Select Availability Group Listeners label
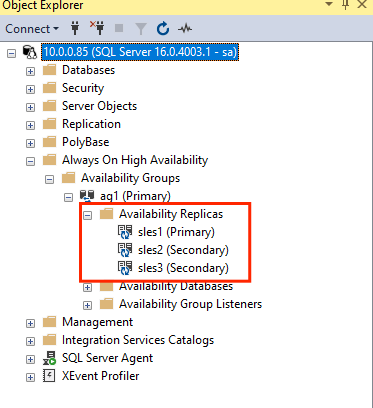The height and width of the screenshot is (408, 373). [x=191, y=304]
